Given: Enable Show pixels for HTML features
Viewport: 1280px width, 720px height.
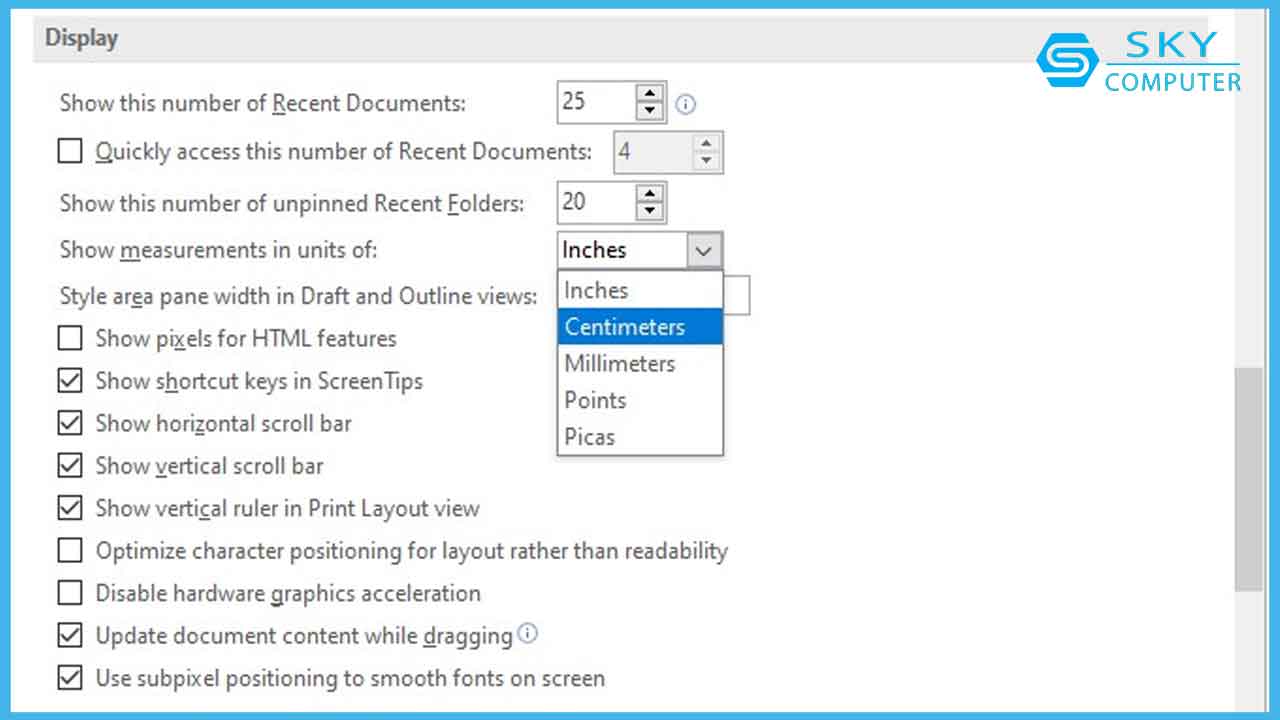Looking at the screenshot, I should [69, 338].
